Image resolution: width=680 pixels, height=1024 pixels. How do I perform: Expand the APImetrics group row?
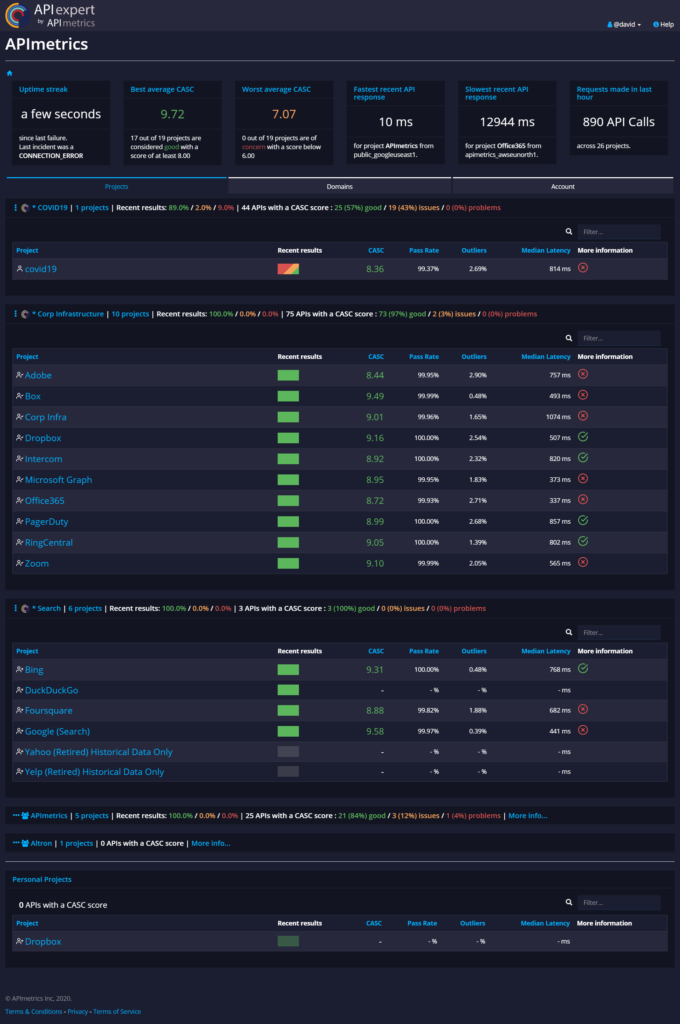coord(16,816)
